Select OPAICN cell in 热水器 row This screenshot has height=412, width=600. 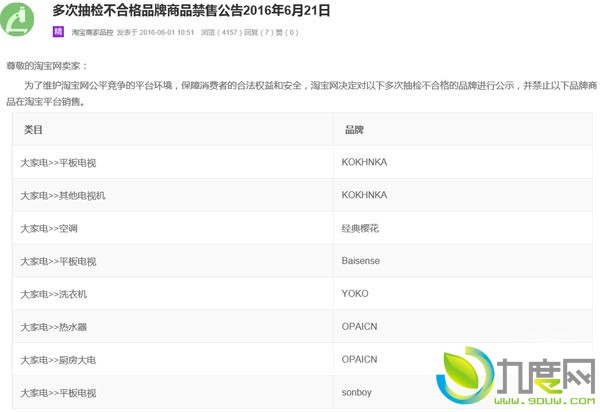(359, 327)
